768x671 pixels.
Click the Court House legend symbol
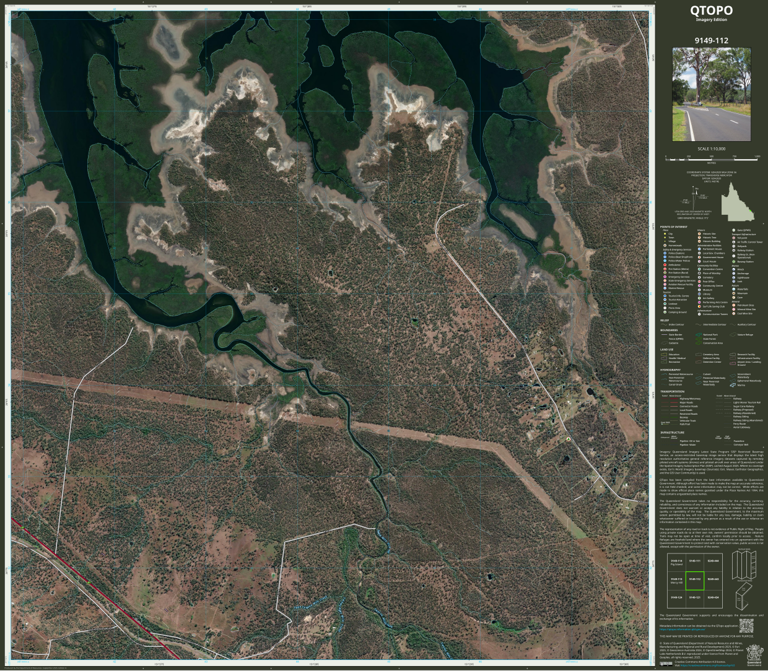click(699, 262)
